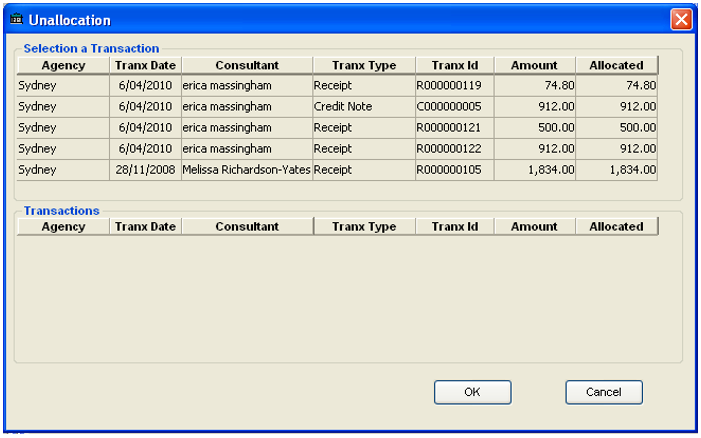The height and width of the screenshot is (438, 701).
Task: Click Amount header in Transactions table
Action: [x=534, y=227]
